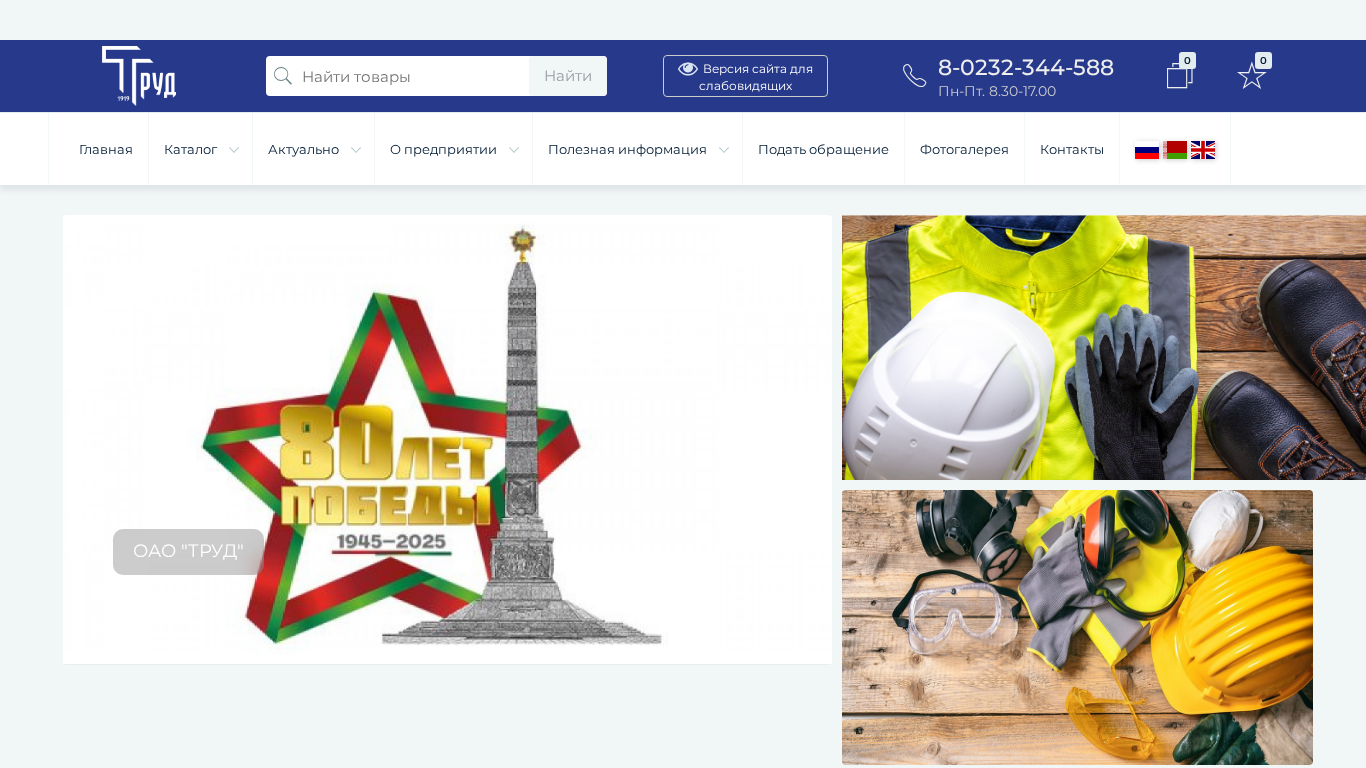Open the cart bag icon

pos(1180,75)
